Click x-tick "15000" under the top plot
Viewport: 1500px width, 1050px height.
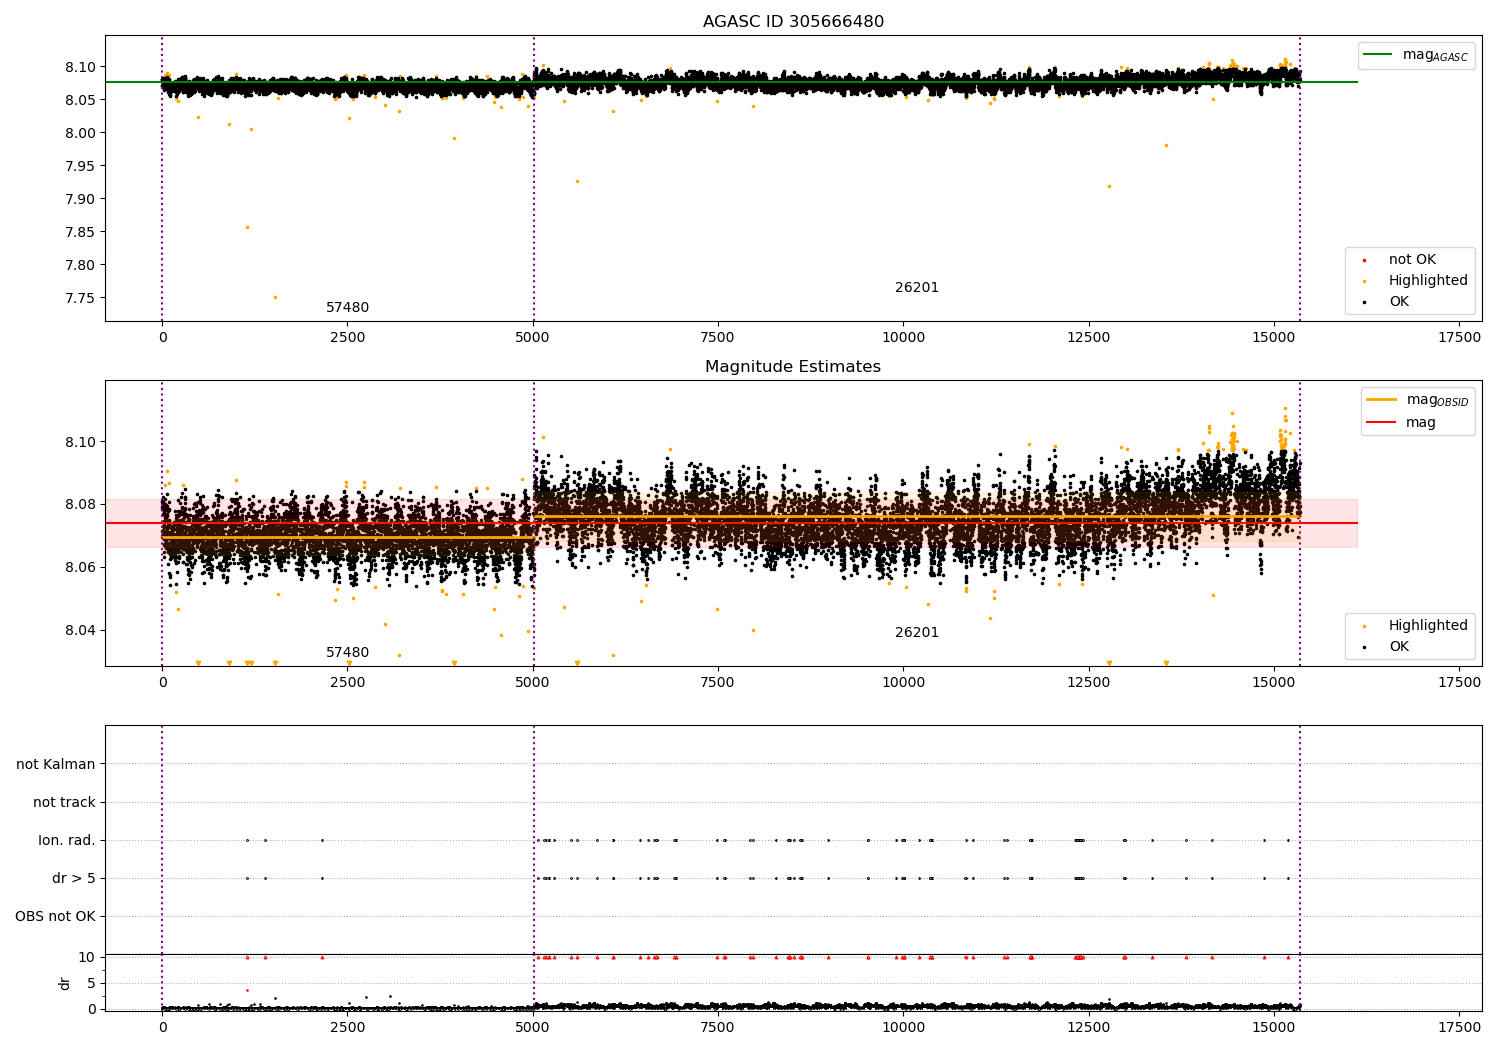point(1274,338)
